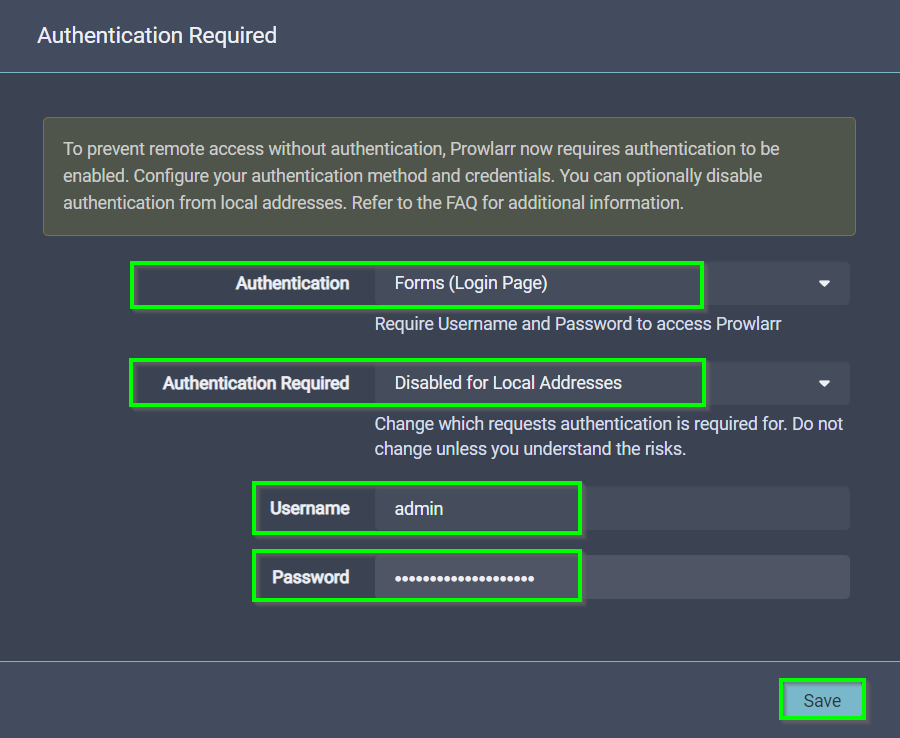Click into the Password field
This screenshot has height=738, width=900.
click(610, 577)
